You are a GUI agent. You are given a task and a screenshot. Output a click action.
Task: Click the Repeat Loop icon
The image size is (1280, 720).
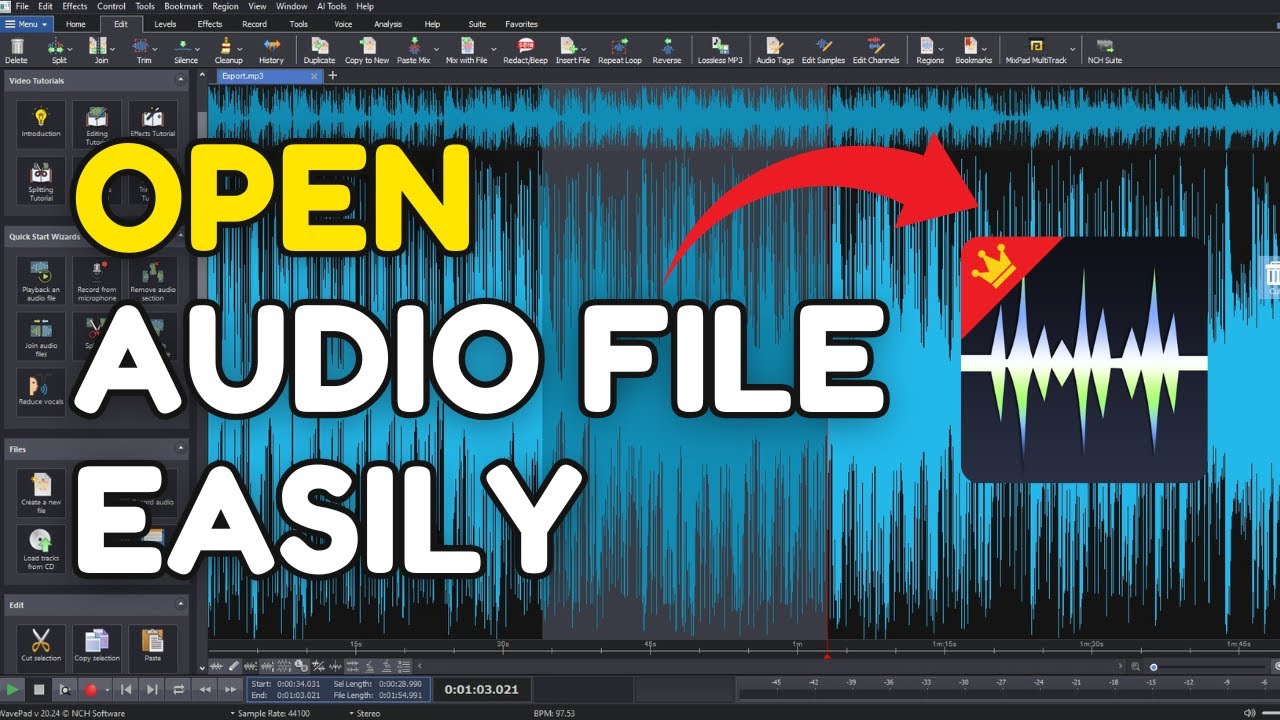(x=619, y=46)
